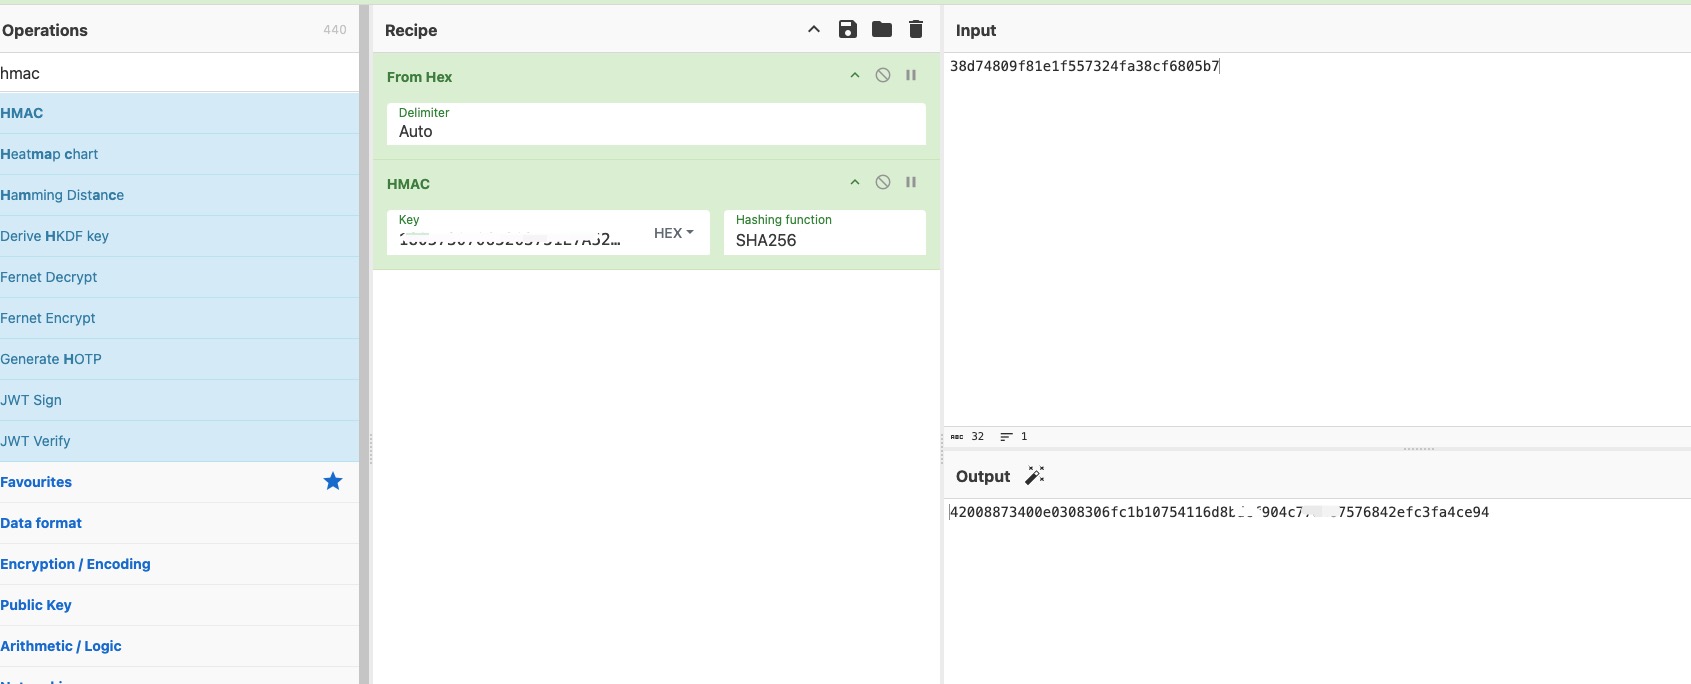Set breakpoint on From Hex operation

(911, 75)
